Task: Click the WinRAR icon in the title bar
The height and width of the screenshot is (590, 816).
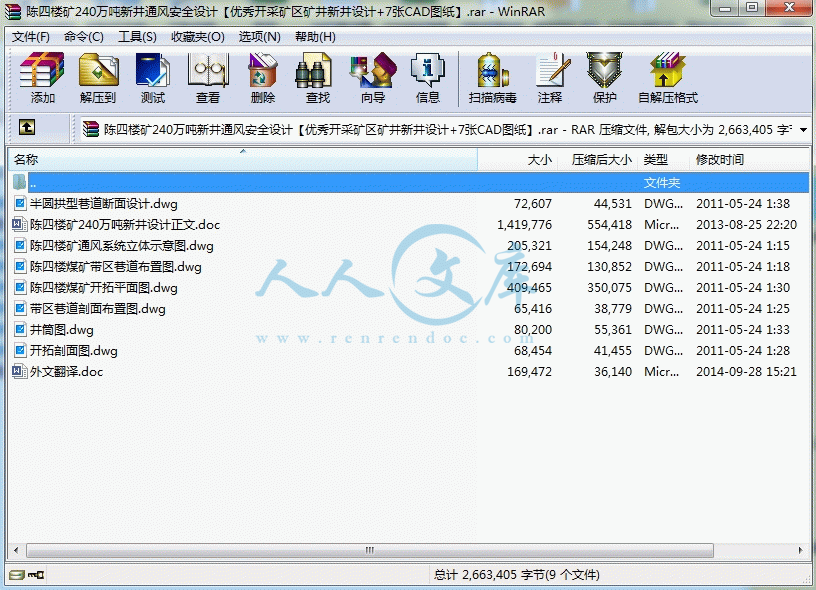Action: (13, 11)
